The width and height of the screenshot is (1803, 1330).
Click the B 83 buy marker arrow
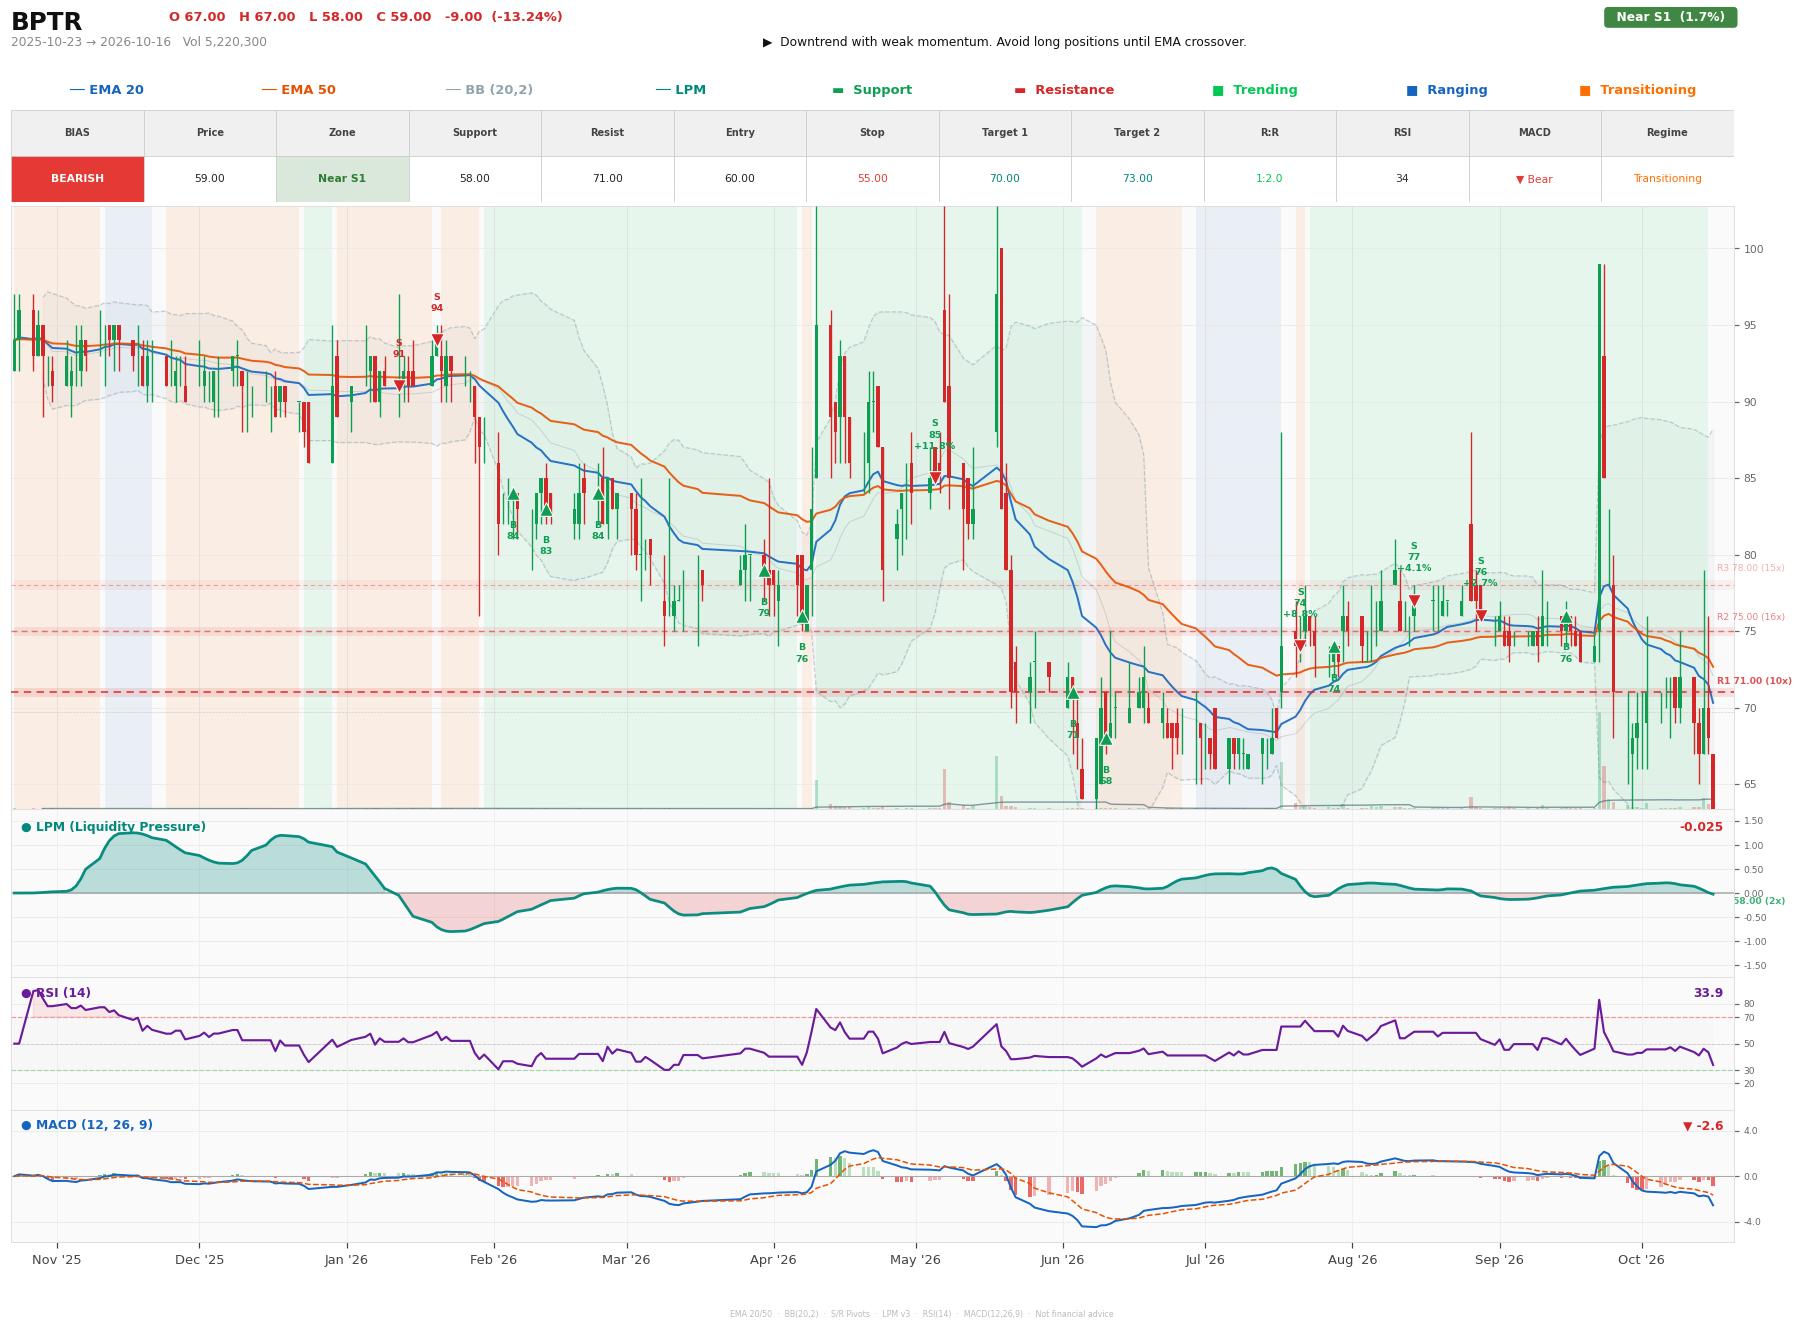tap(546, 510)
